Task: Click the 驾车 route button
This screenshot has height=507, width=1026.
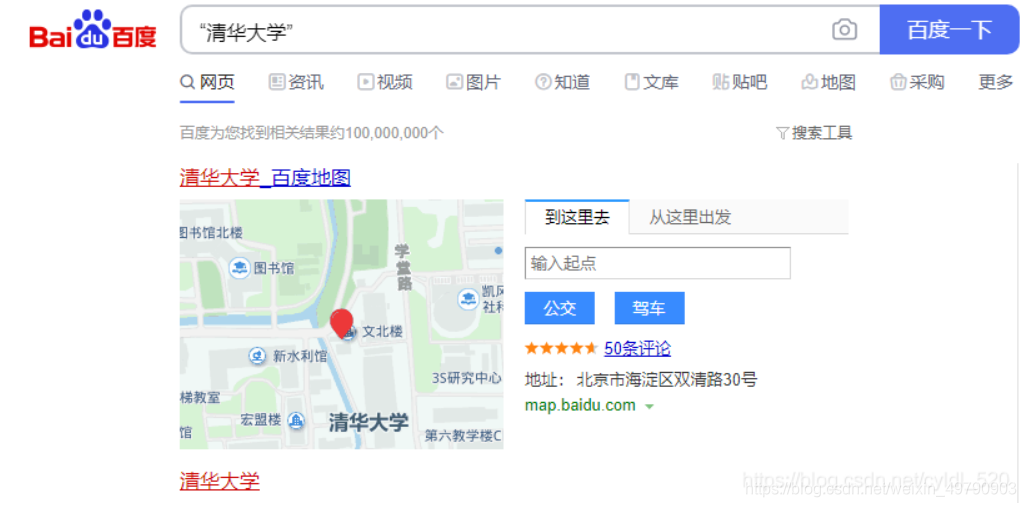Action: [x=649, y=308]
